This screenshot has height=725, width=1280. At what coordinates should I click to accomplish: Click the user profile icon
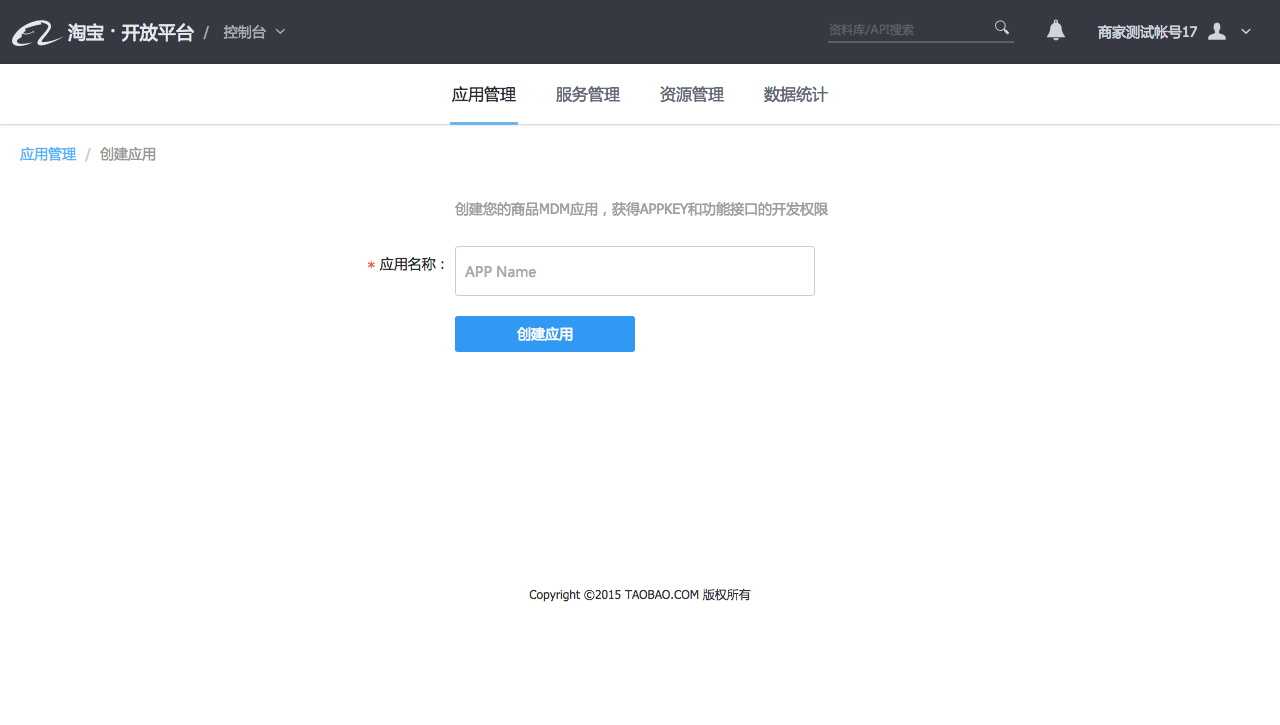[1216, 31]
